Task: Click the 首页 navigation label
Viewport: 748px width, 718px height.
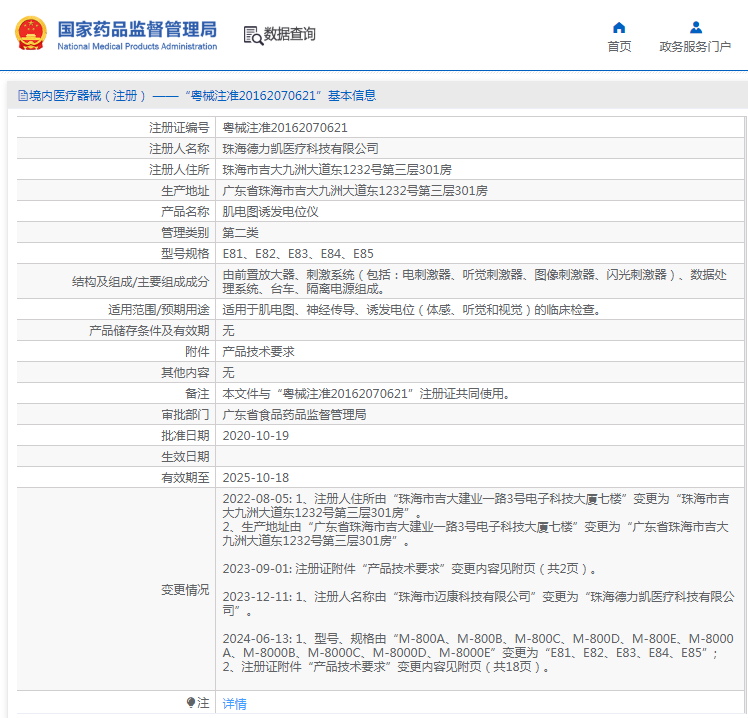Action: (x=619, y=47)
